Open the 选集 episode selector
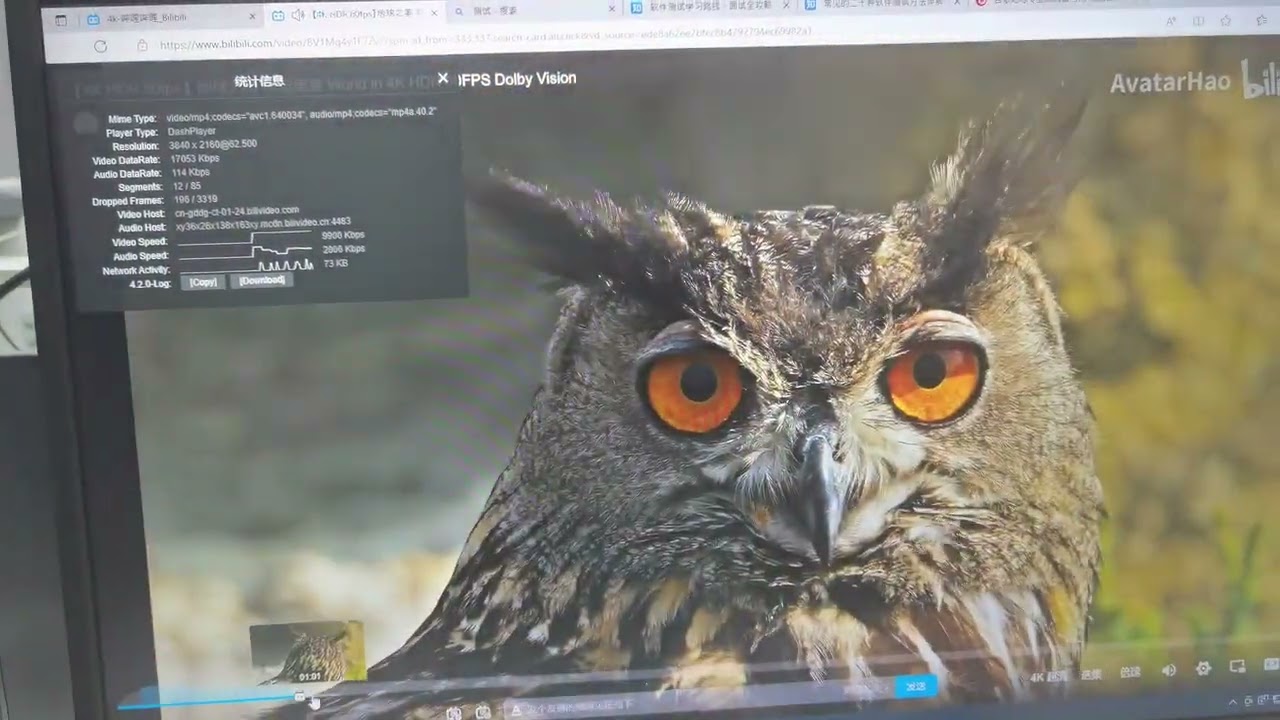 point(1091,675)
